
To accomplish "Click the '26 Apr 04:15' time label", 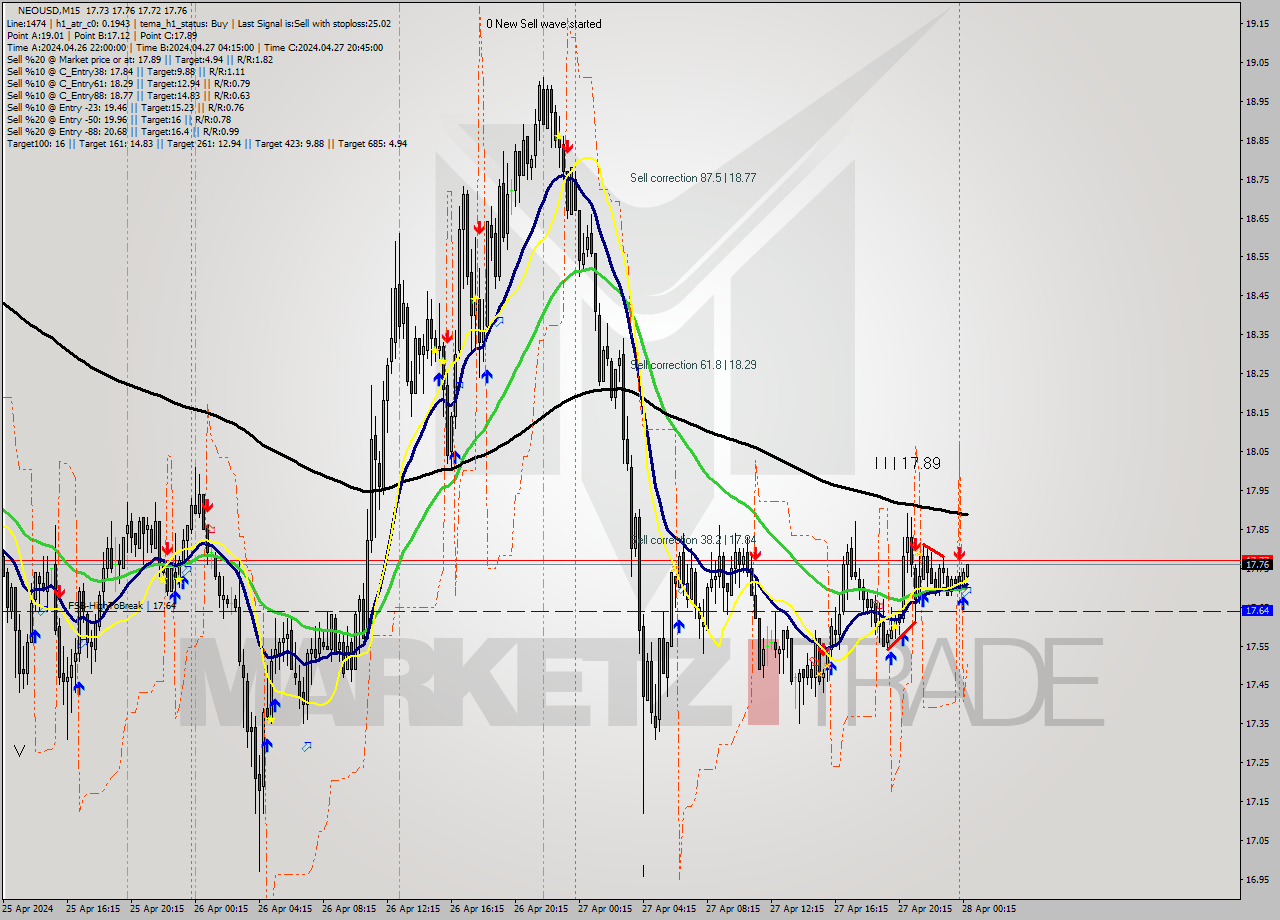I will click(x=284, y=909).
